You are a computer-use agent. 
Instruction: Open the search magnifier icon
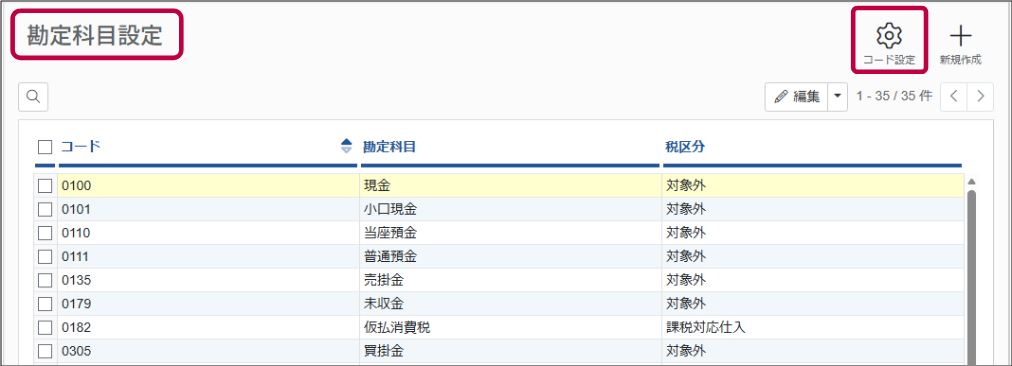point(33,97)
